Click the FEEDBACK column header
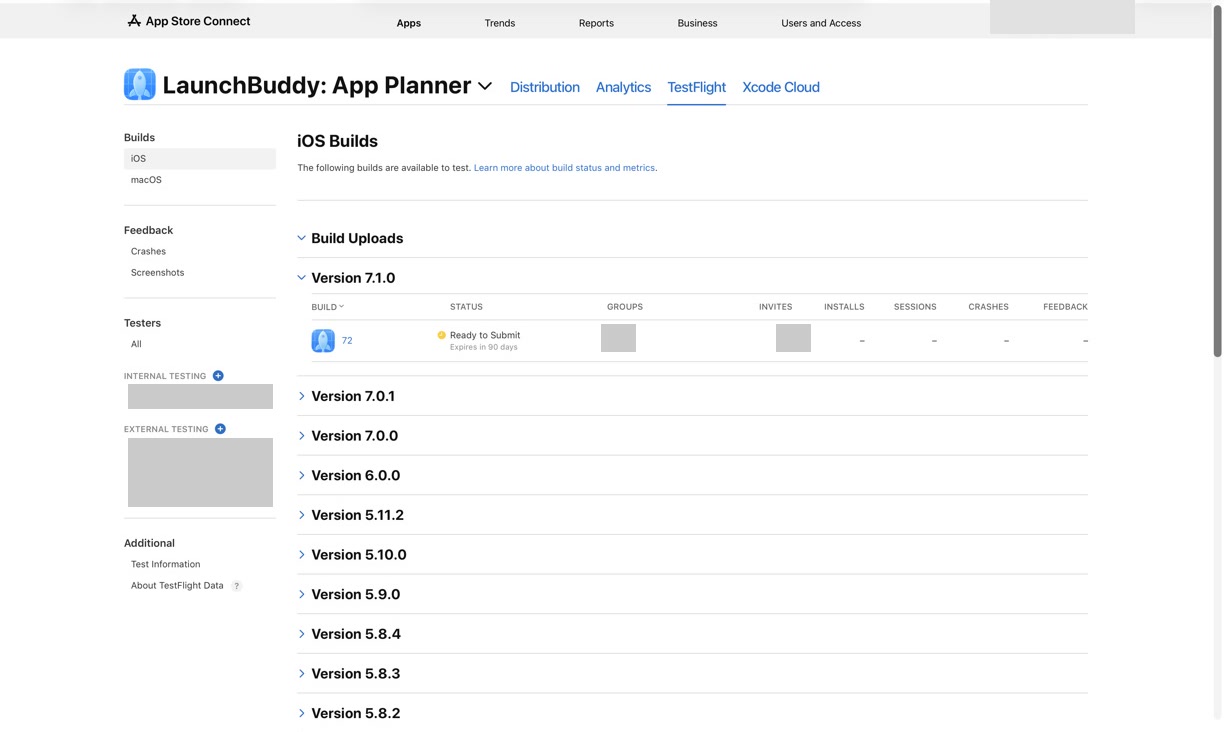The width and height of the screenshot is (1224, 732). [1065, 307]
